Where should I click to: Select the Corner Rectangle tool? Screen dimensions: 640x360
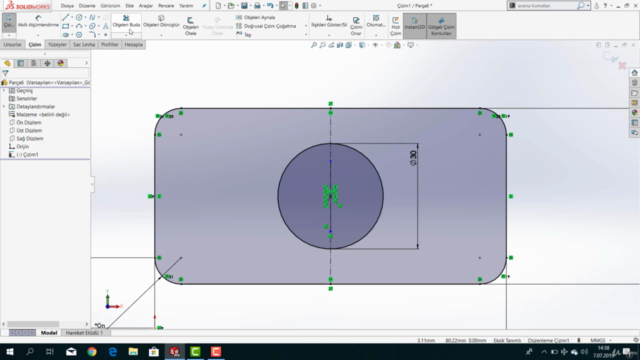point(65,26)
